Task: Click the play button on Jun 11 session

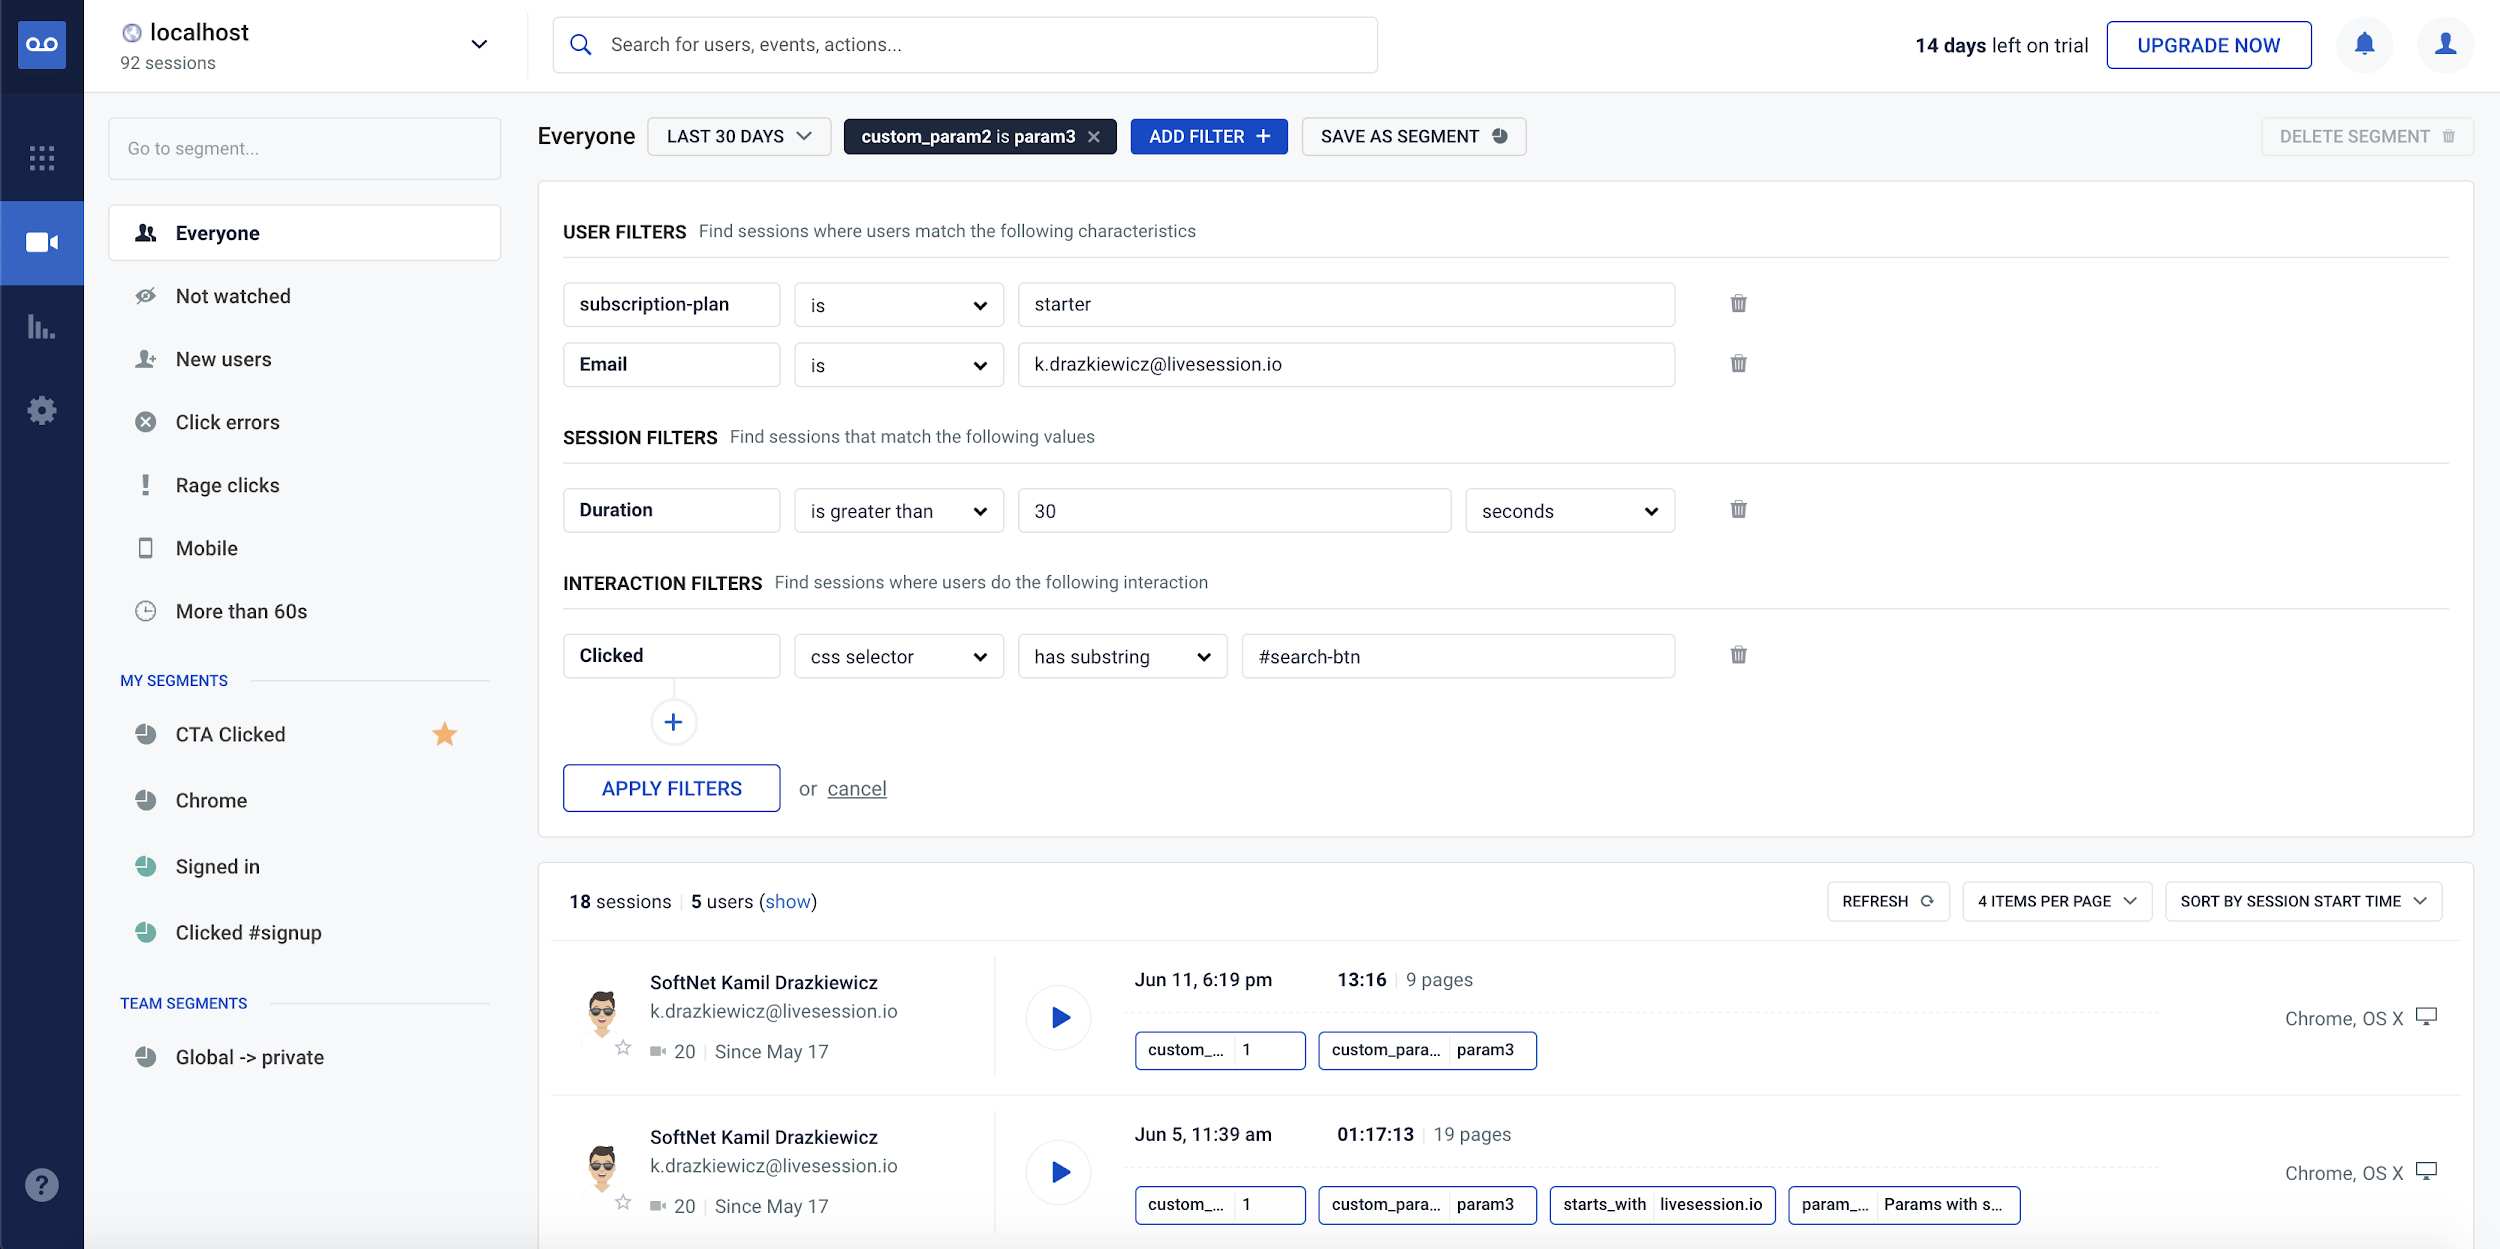Action: point(1060,1016)
